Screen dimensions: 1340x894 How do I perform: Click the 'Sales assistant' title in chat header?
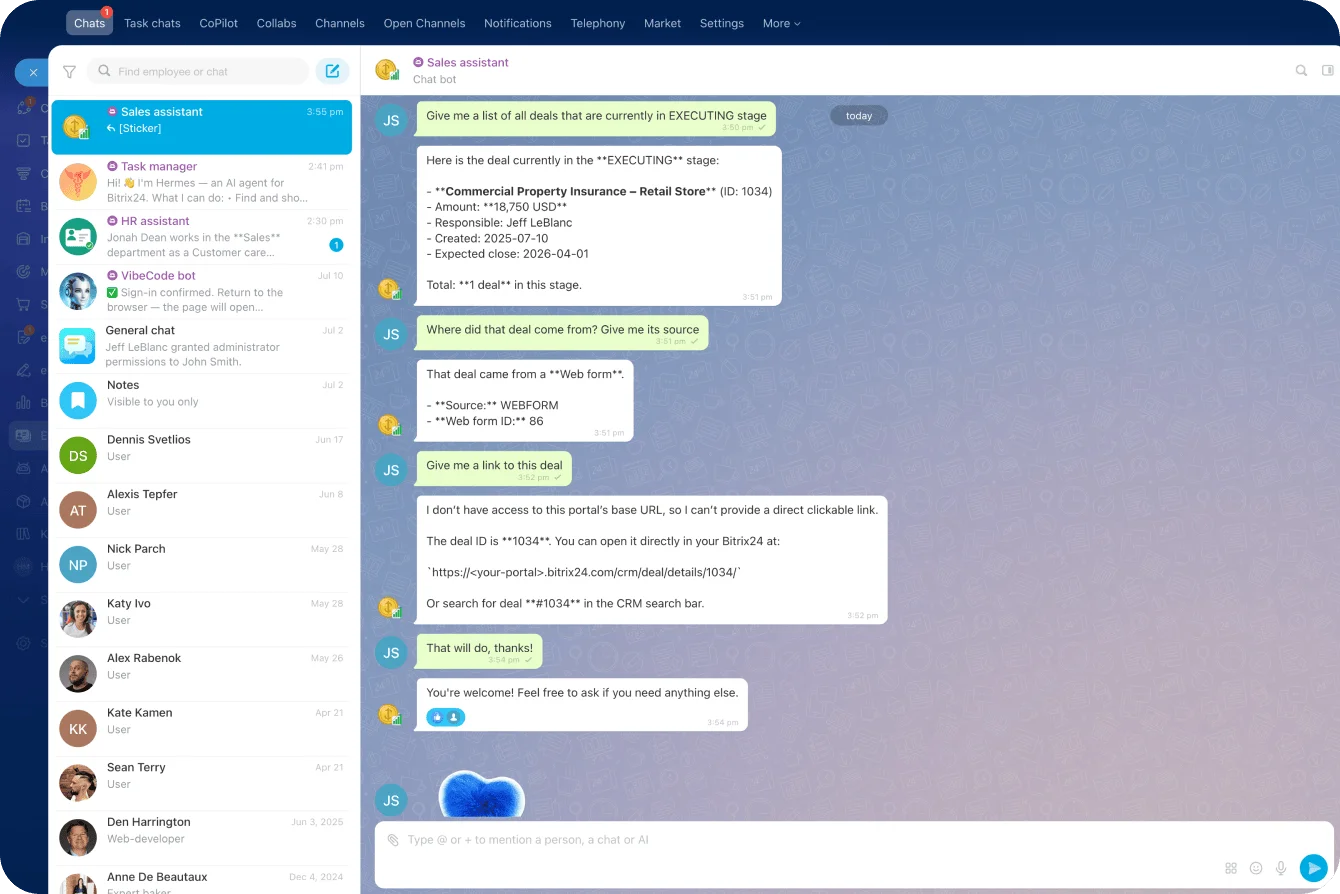click(467, 62)
